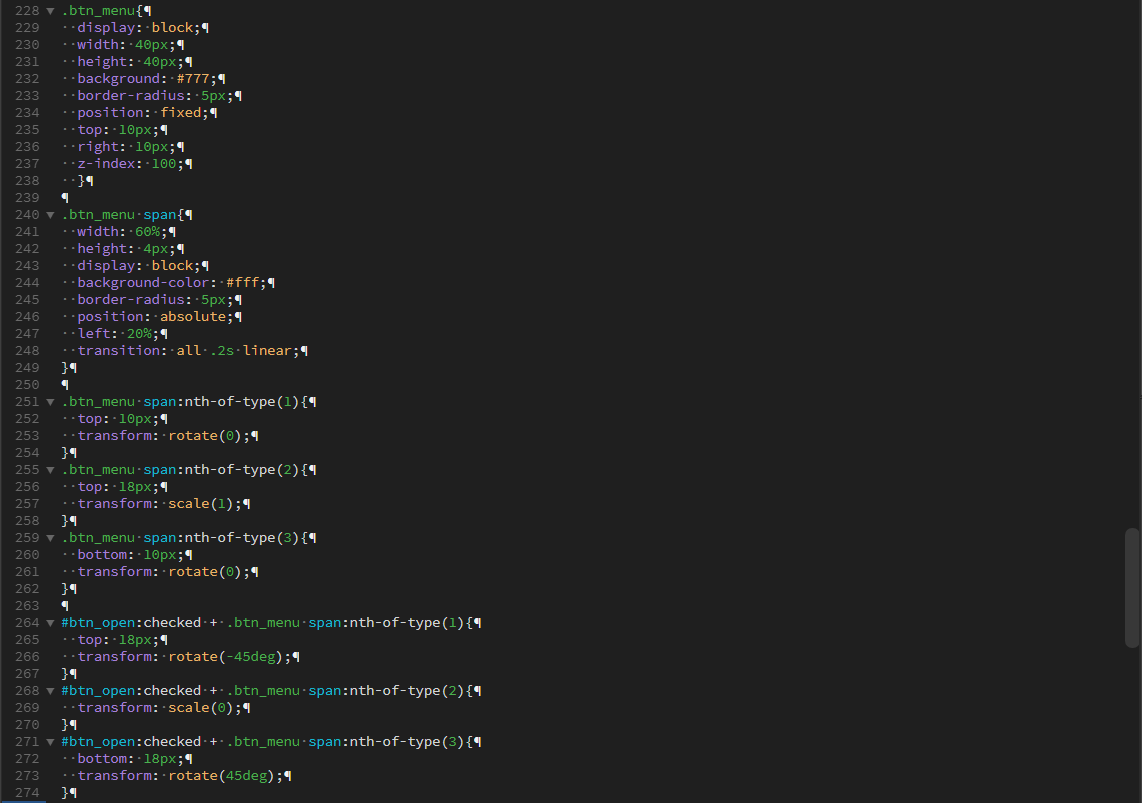
Task: Fold the code block starting at line 271
Action: pyautogui.click(x=50, y=742)
